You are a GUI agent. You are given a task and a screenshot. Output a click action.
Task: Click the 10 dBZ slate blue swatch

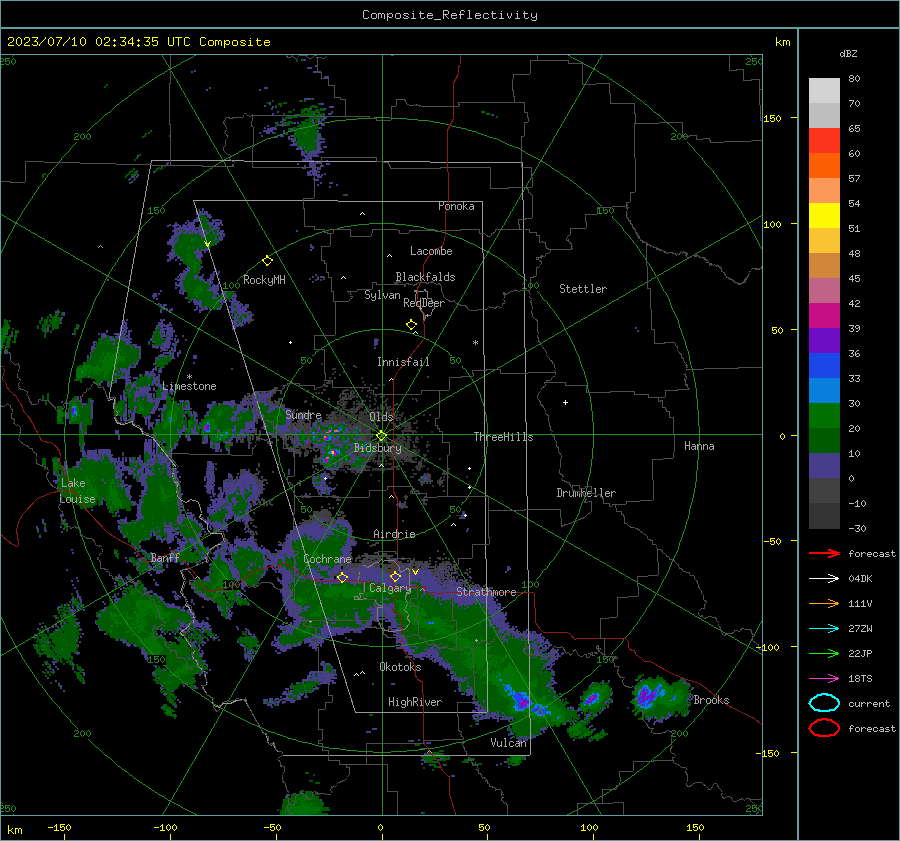coord(824,466)
